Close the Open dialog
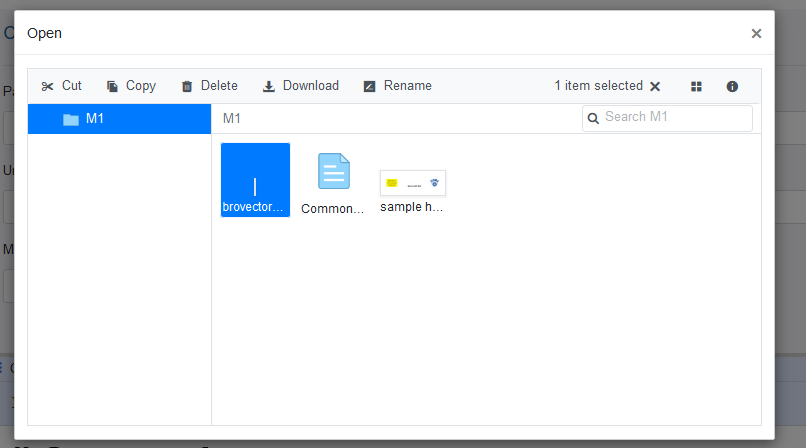 pos(756,34)
